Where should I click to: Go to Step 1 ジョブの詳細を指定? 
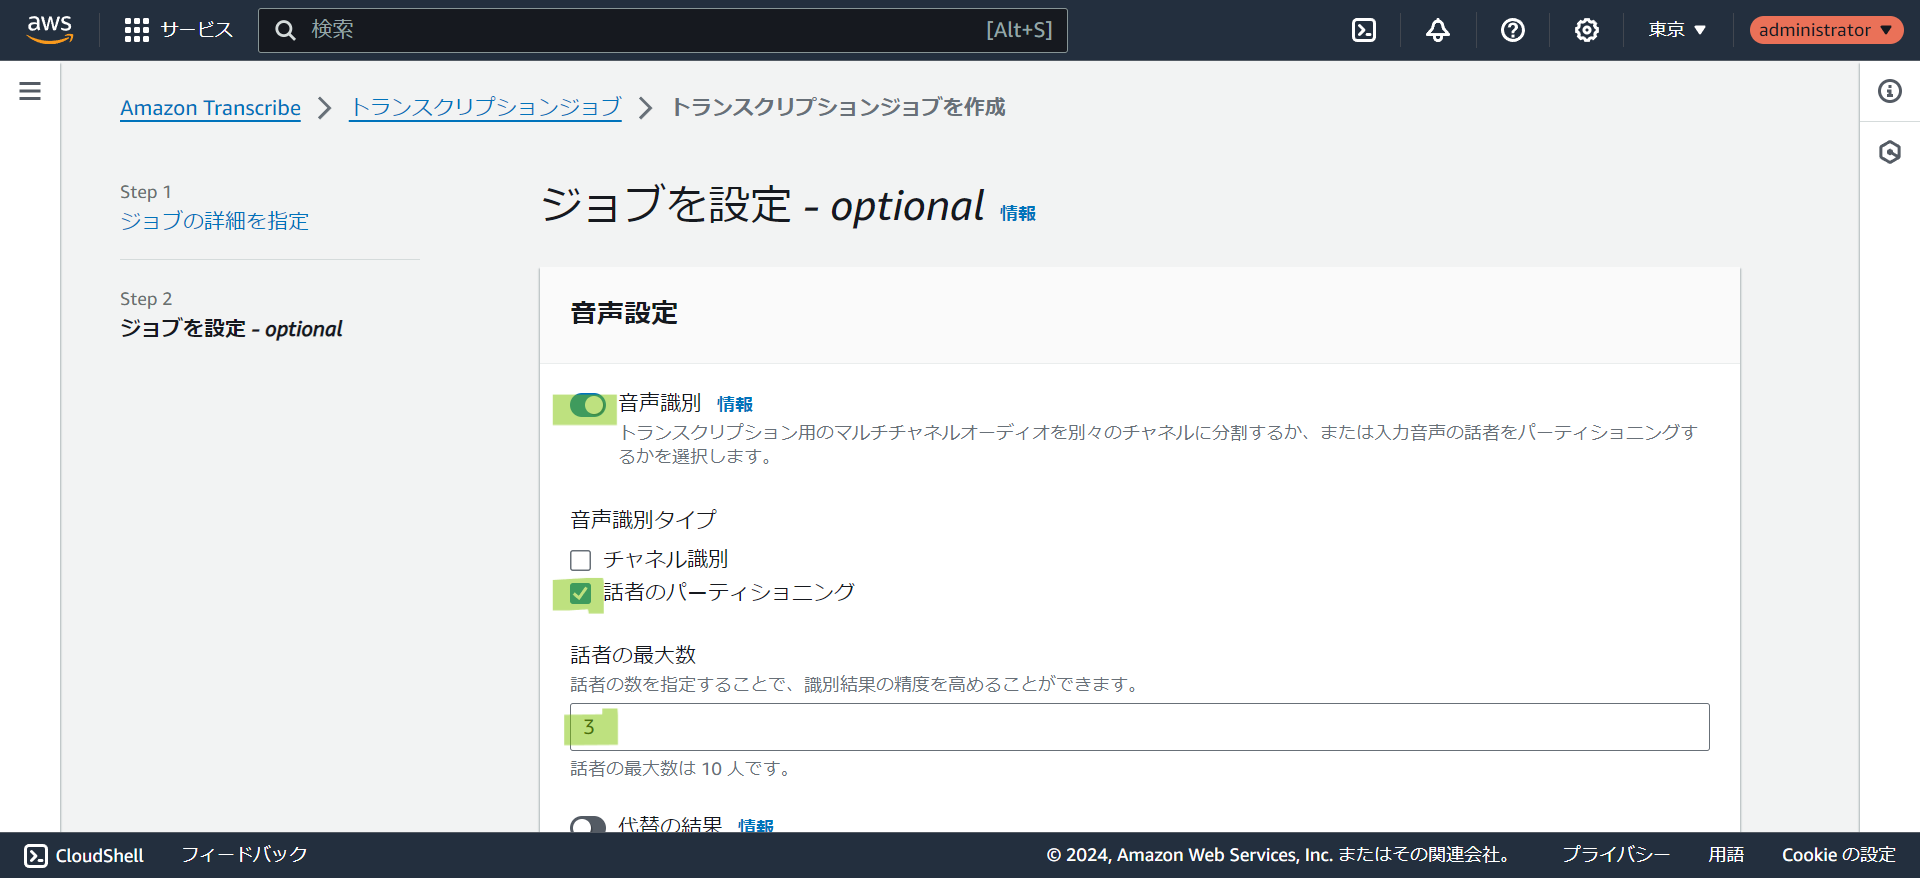(214, 221)
